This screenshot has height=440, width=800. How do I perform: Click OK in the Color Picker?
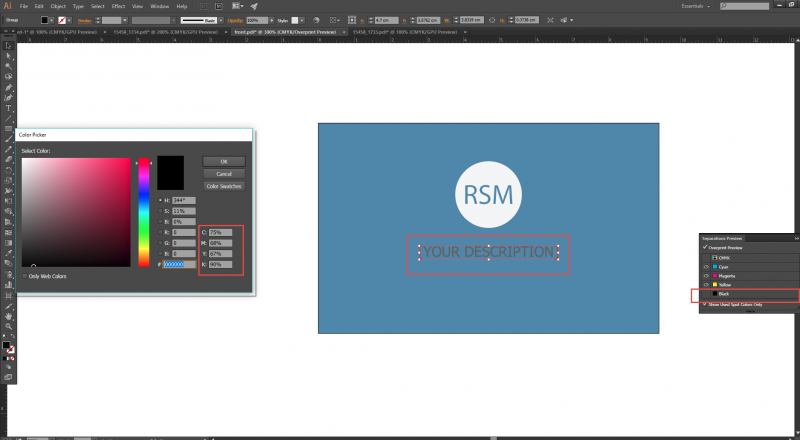[223, 160]
